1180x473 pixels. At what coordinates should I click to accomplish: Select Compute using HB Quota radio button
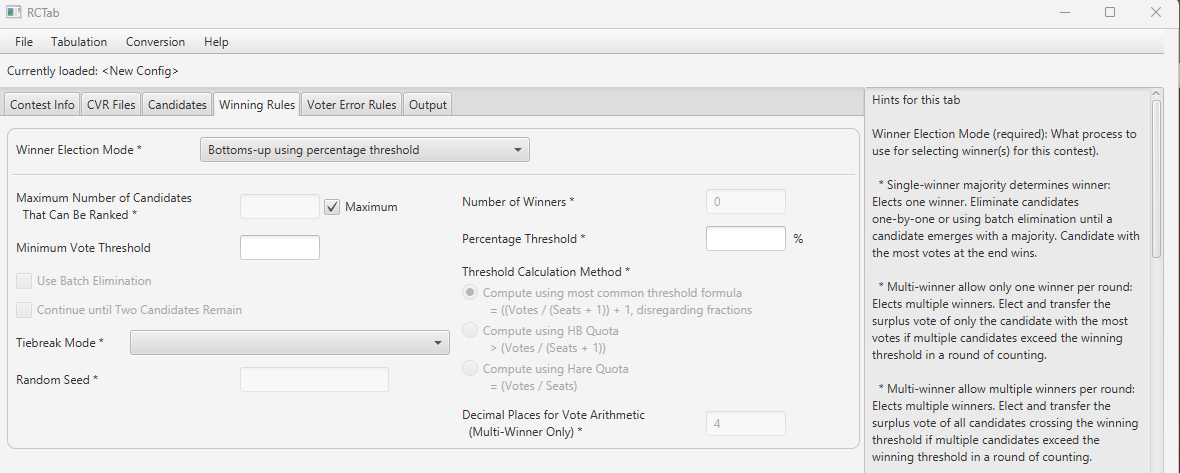[x=470, y=330]
